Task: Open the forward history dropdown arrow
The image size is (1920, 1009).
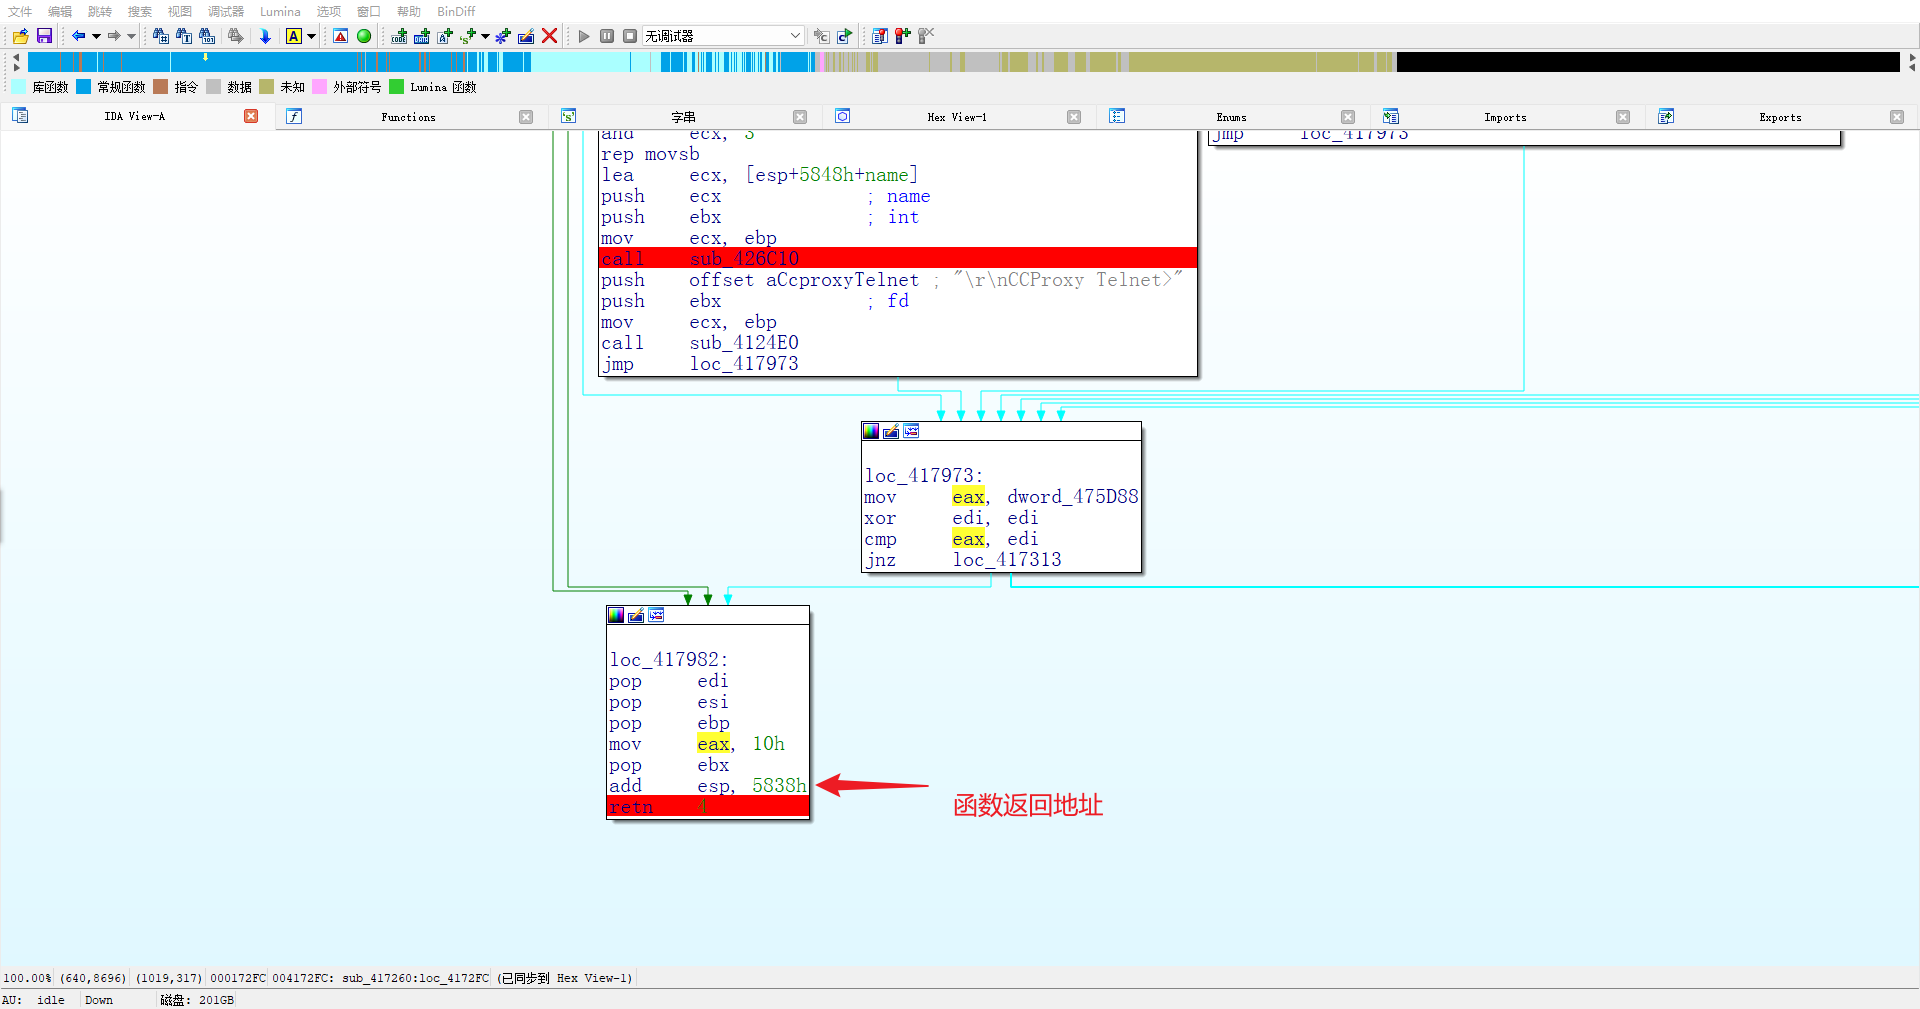Action: 131,36
